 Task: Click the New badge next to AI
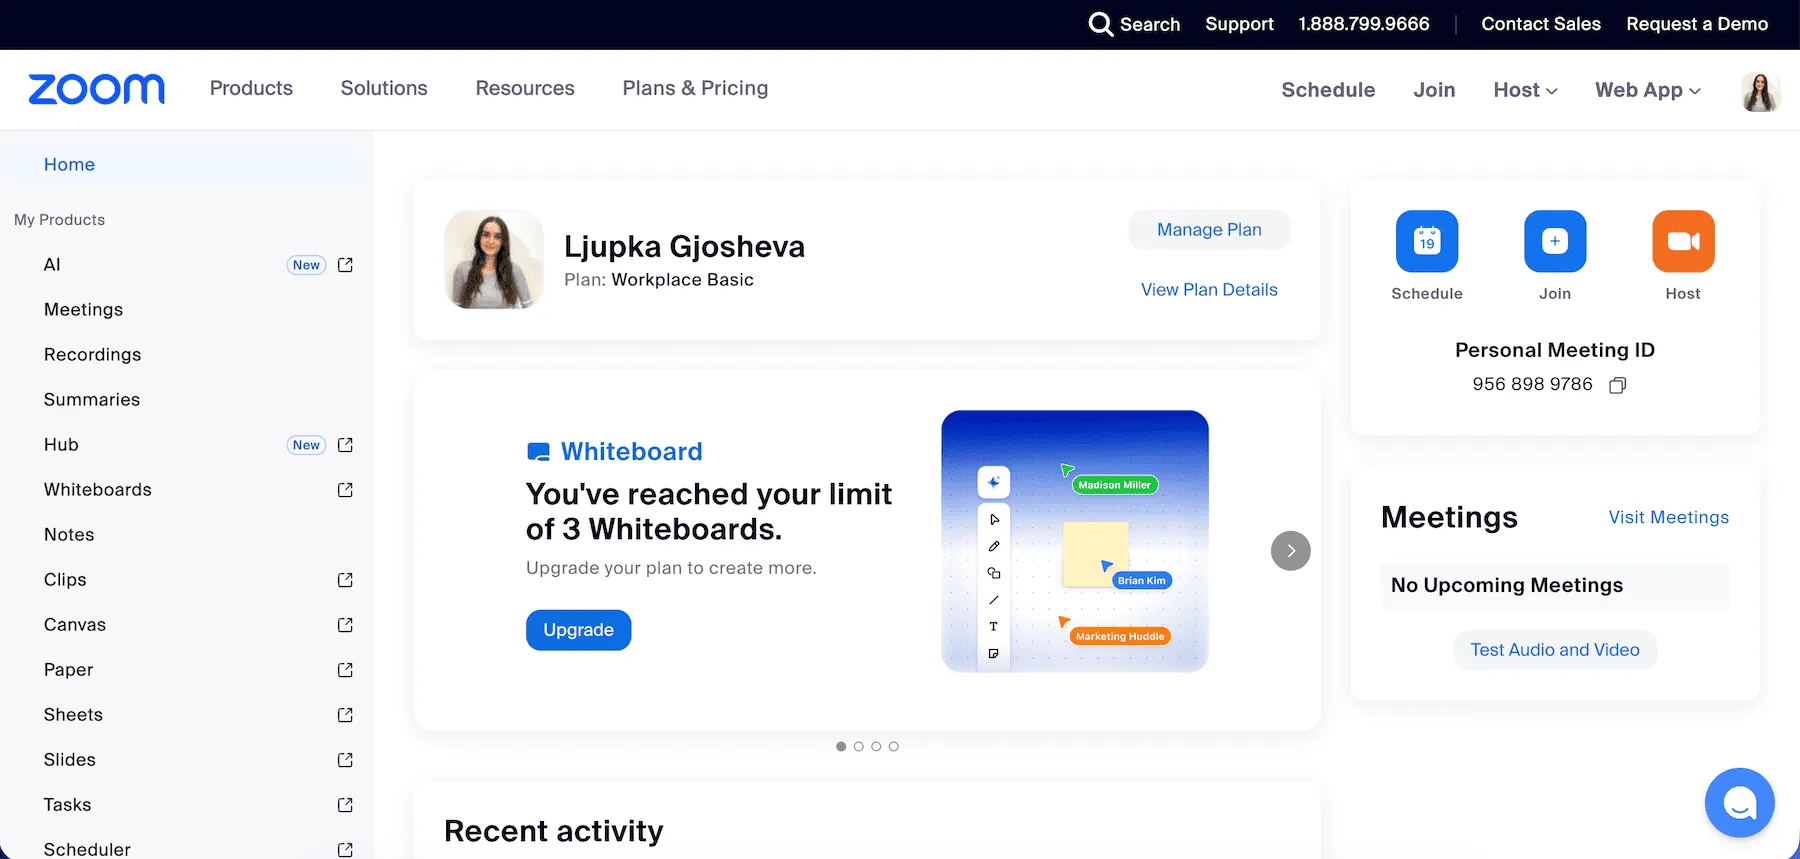306,265
